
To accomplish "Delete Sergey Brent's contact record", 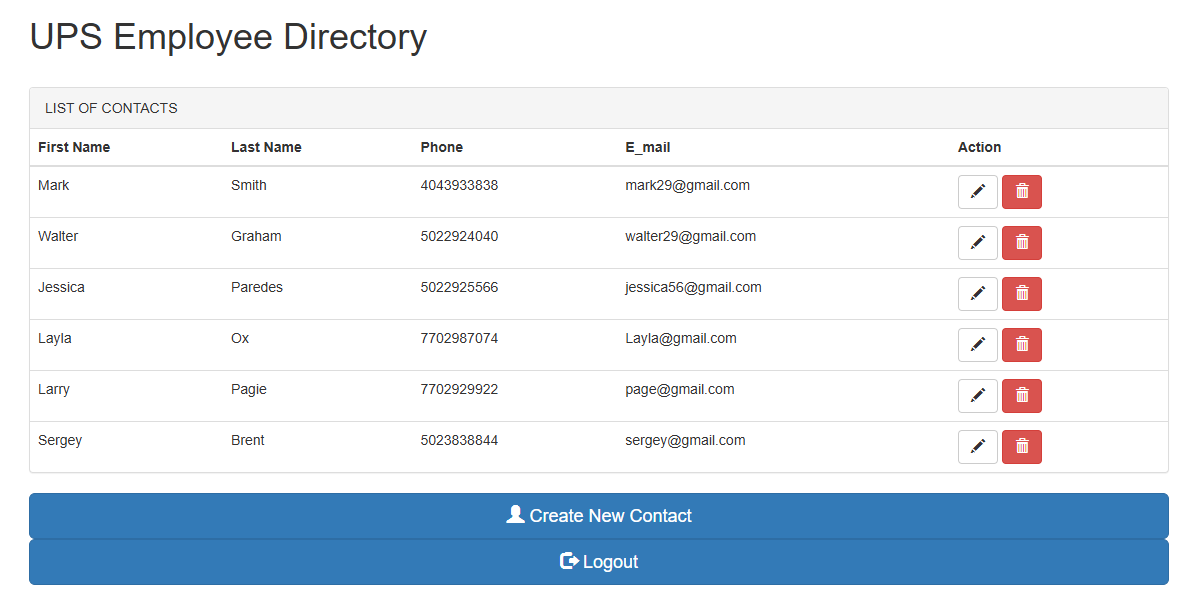I will coord(1021,447).
